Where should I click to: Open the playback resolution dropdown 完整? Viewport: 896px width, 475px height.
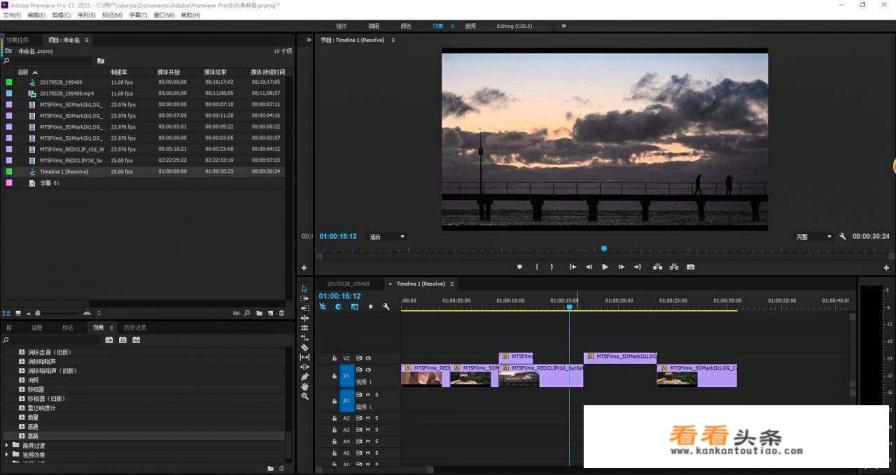tap(813, 237)
